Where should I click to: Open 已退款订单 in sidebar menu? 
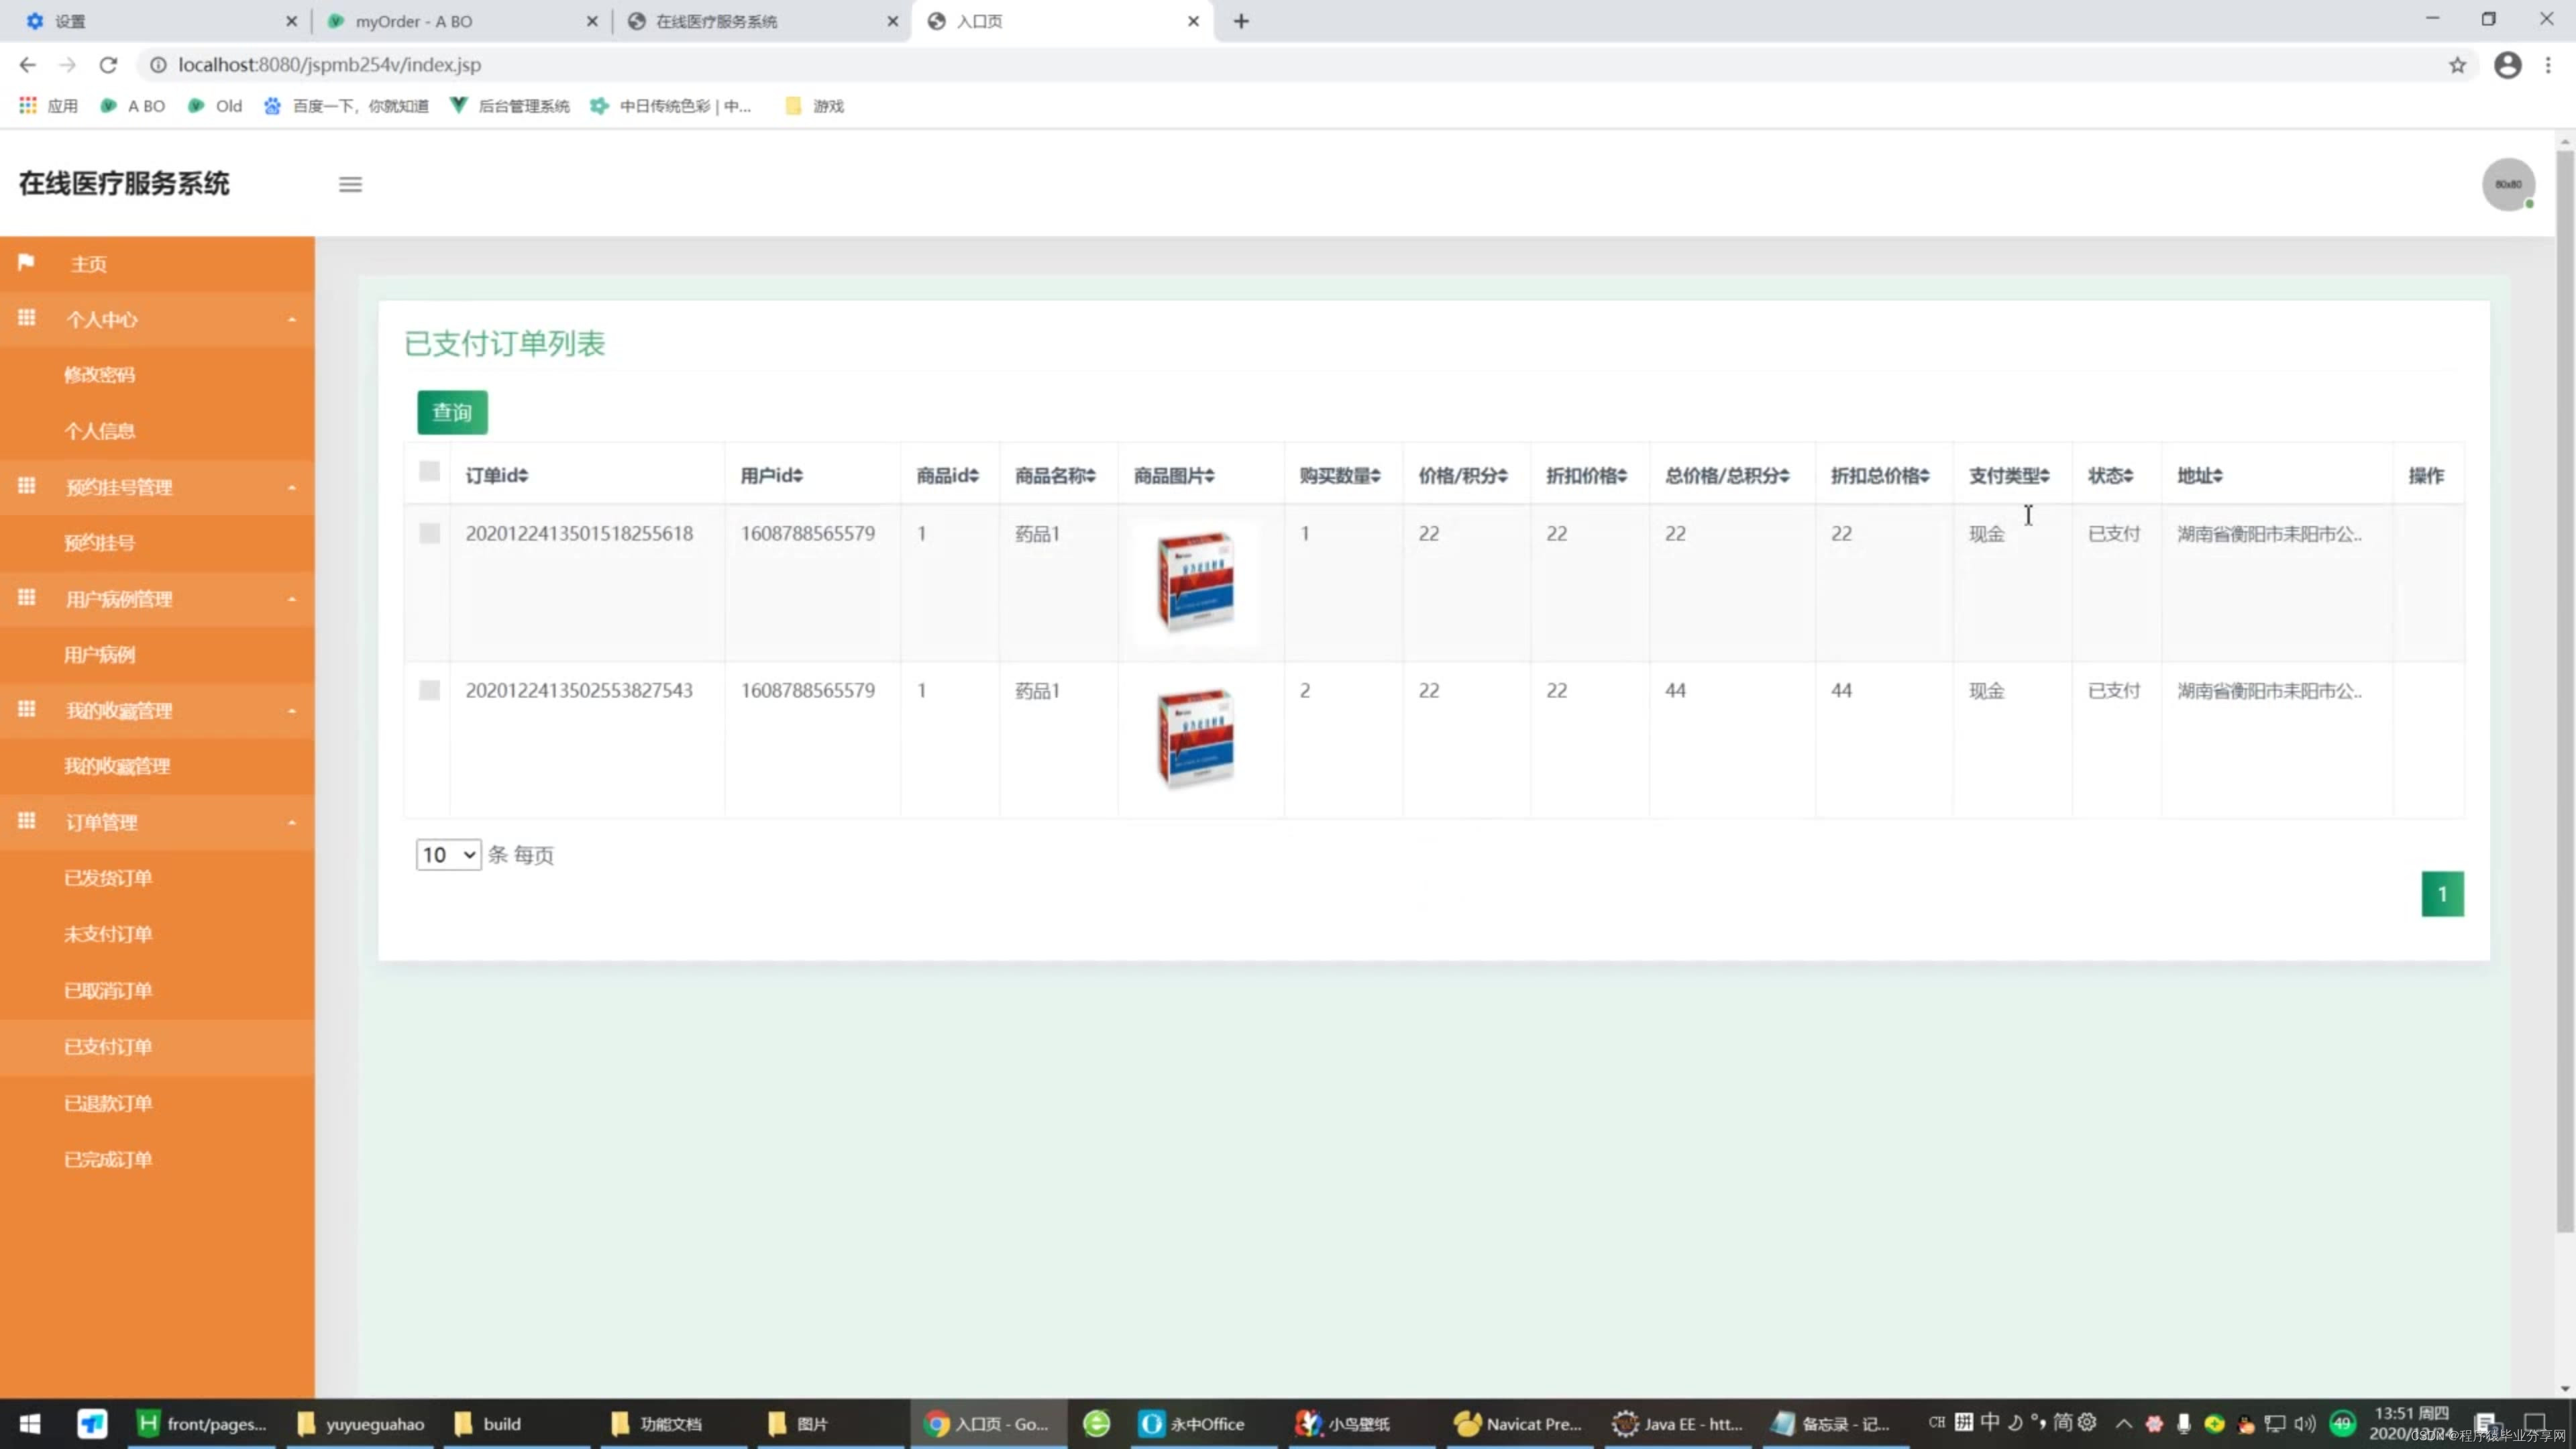click(108, 1103)
